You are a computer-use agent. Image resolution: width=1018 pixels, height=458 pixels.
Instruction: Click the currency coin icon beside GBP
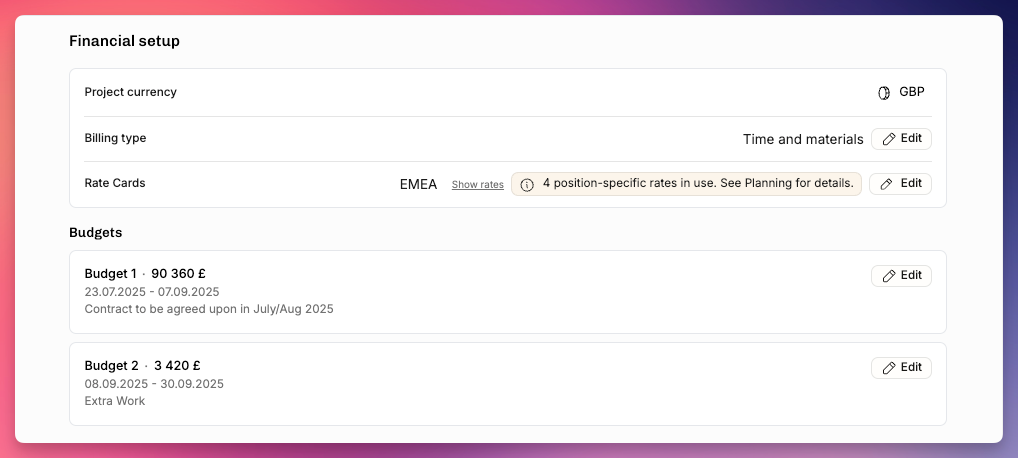(884, 92)
